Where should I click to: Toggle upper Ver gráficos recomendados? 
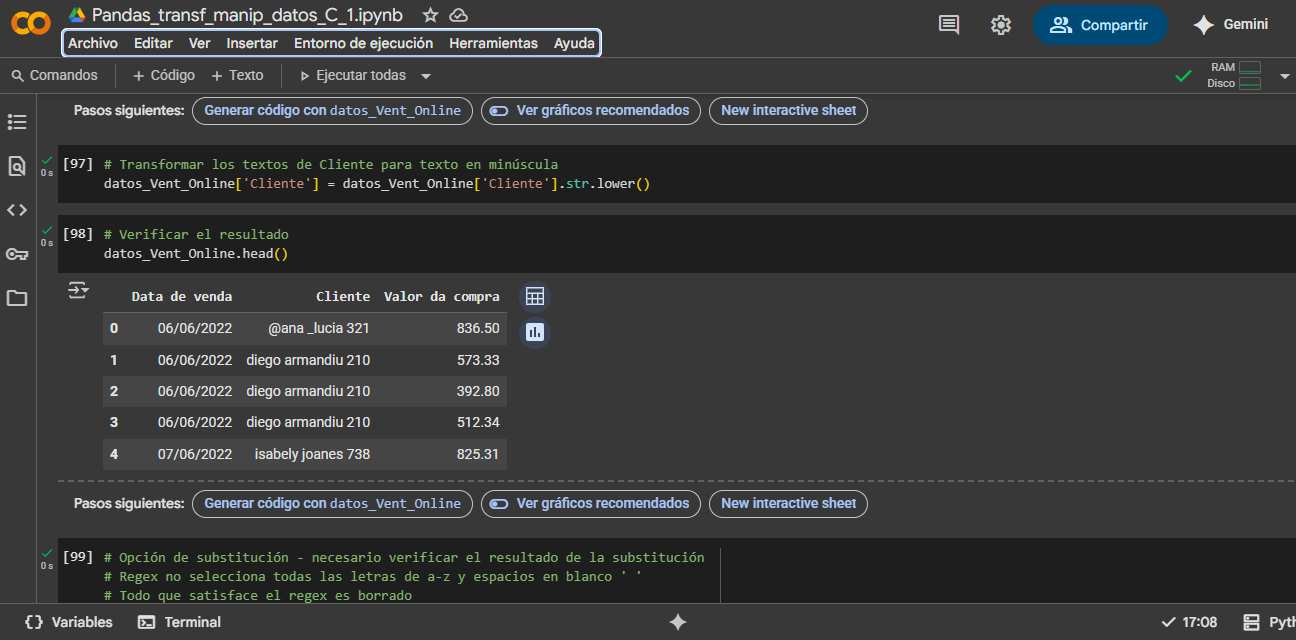click(591, 111)
